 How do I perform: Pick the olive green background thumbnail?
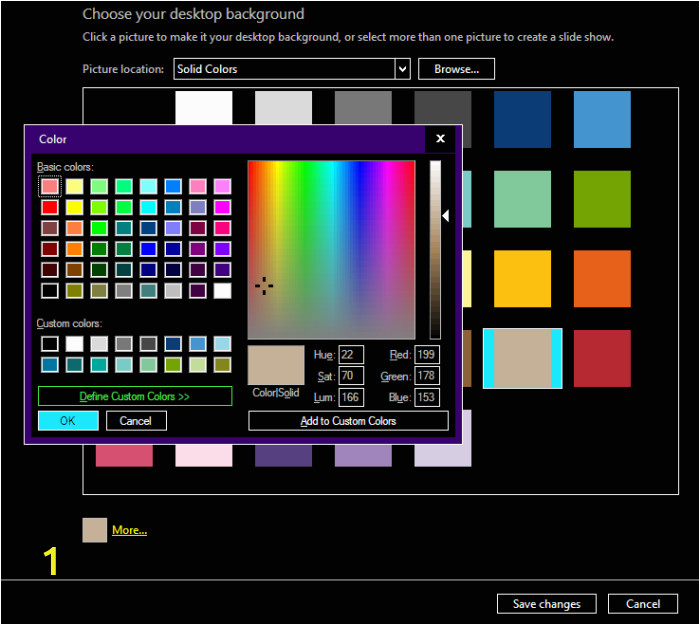tap(602, 198)
